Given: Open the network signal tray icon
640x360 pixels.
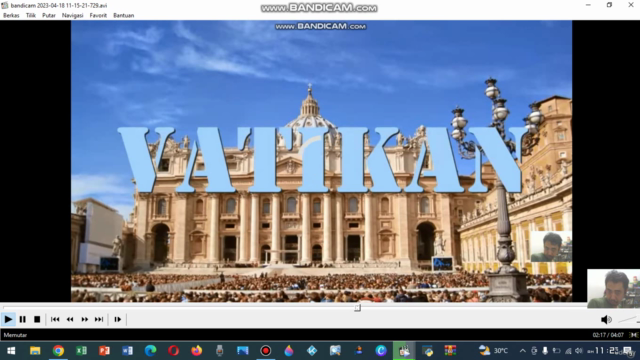Looking at the screenshot, I should click(x=568, y=351).
